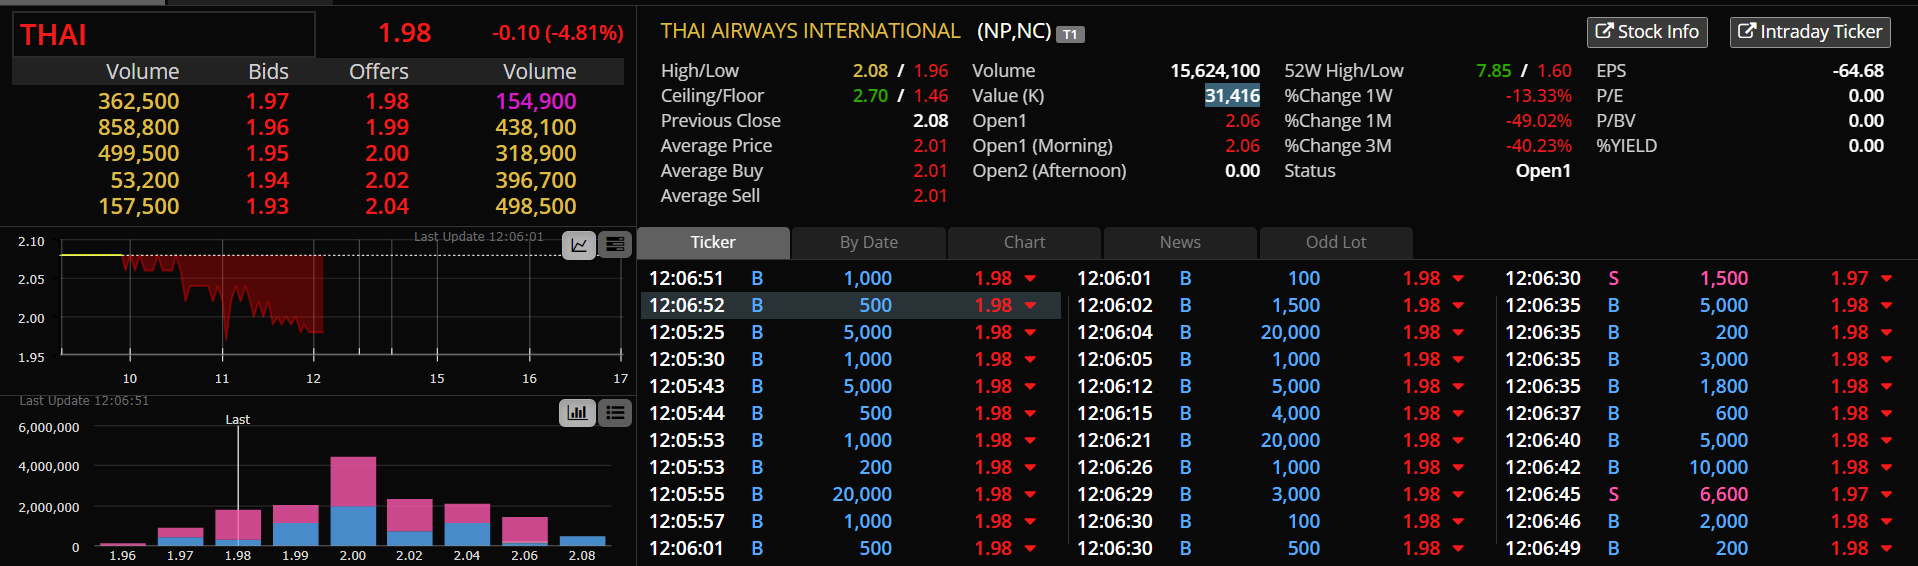
Task: Click the 1.98 volume bar in chart
Action: click(238, 527)
